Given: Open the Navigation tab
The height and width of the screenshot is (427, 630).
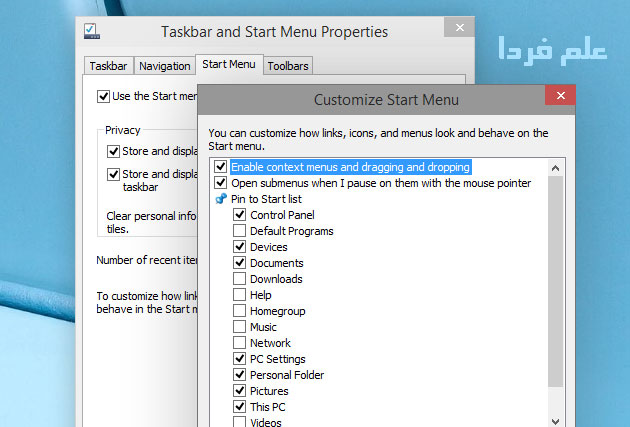Looking at the screenshot, I should (x=165, y=66).
